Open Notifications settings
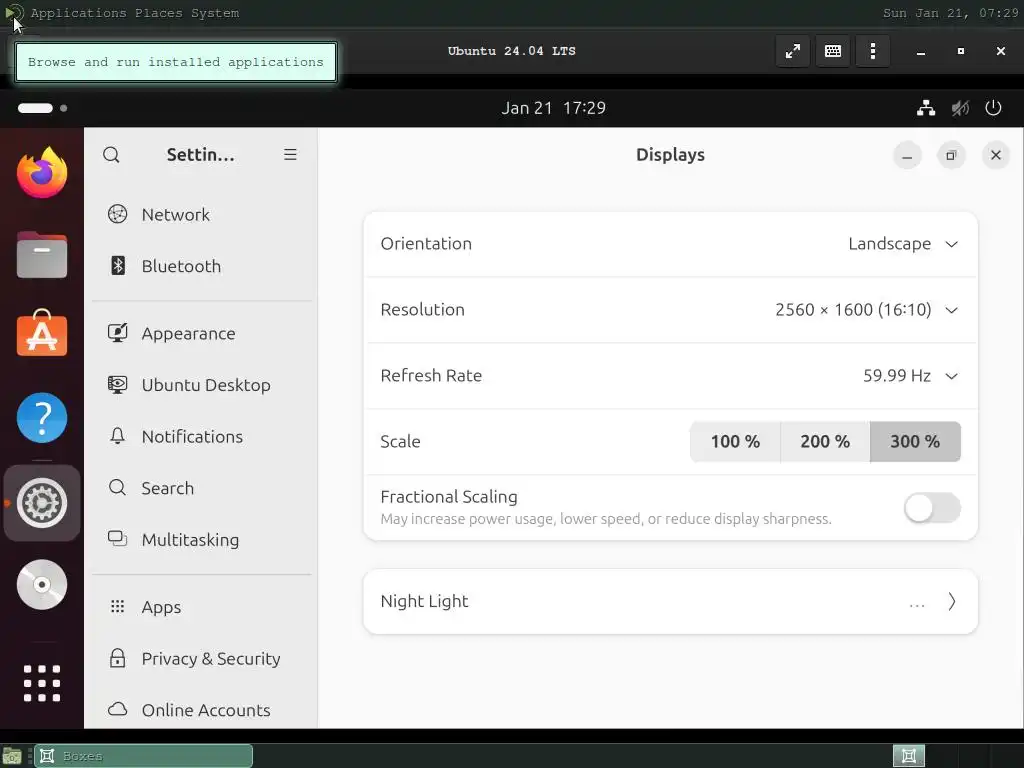Viewport: 1024px width, 768px height. (201, 436)
